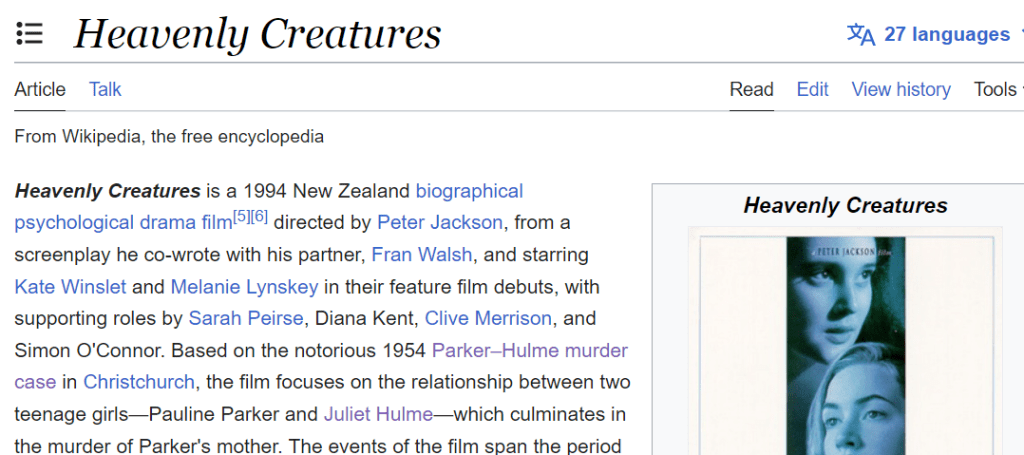Select the Article tab
This screenshot has width=1024, height=455.
click(x=40, y=89)
